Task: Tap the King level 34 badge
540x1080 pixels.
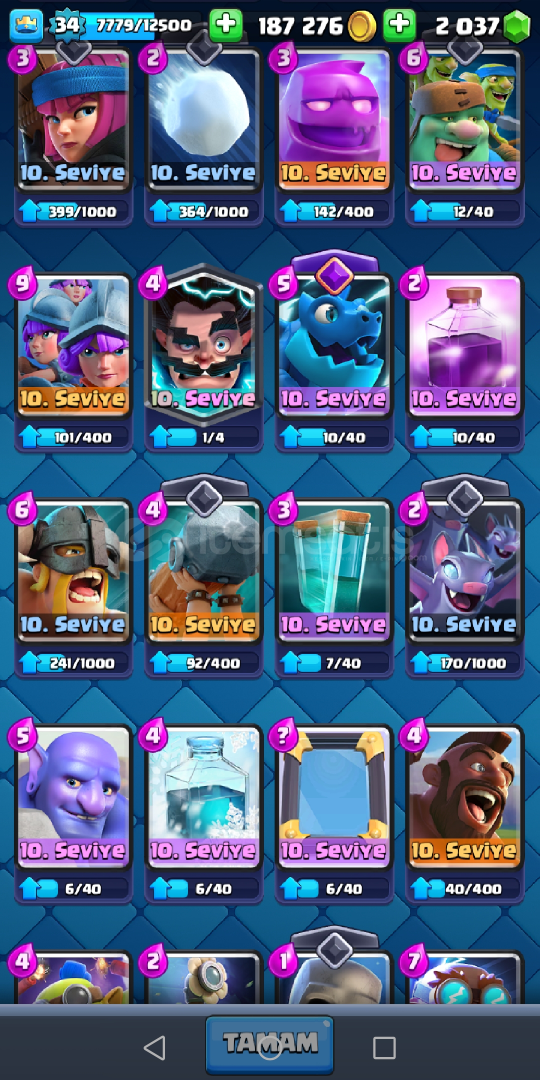Action: point(66,25)
